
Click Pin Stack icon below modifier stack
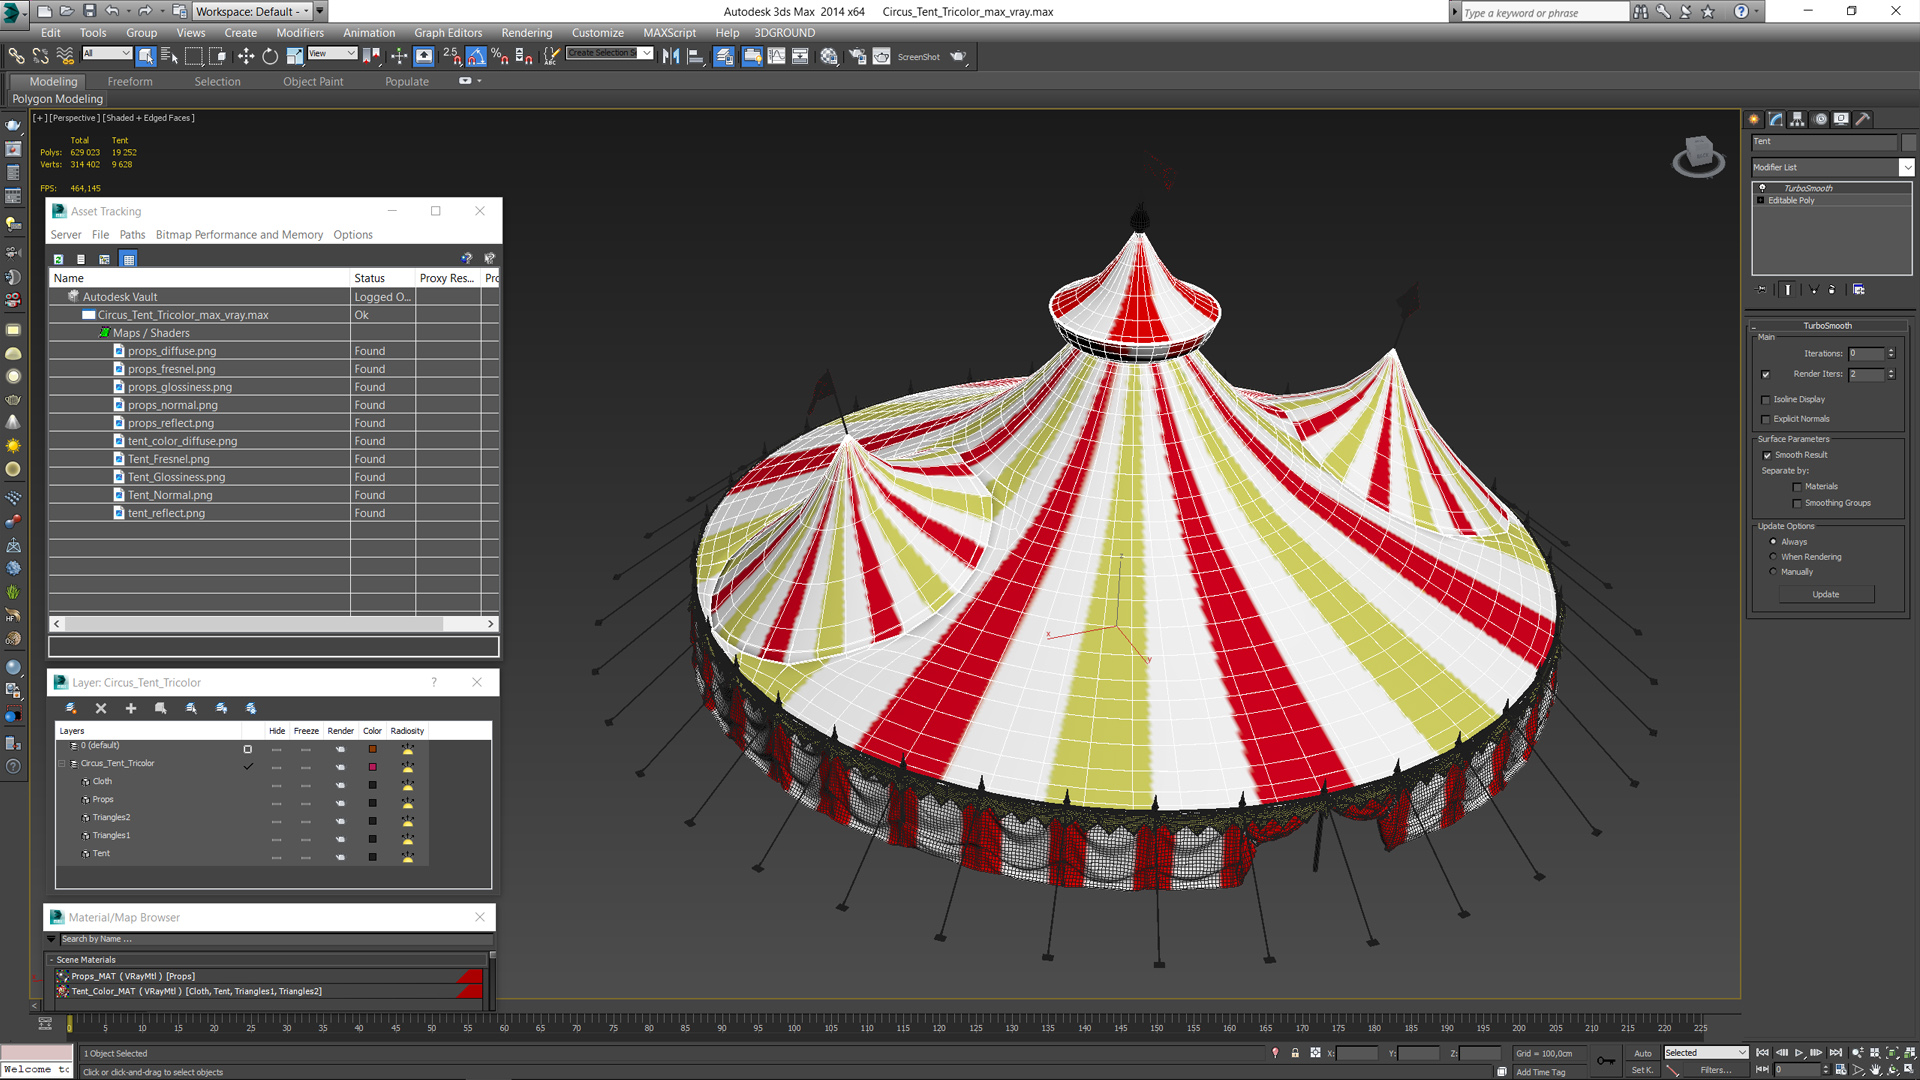point(1762,289)
